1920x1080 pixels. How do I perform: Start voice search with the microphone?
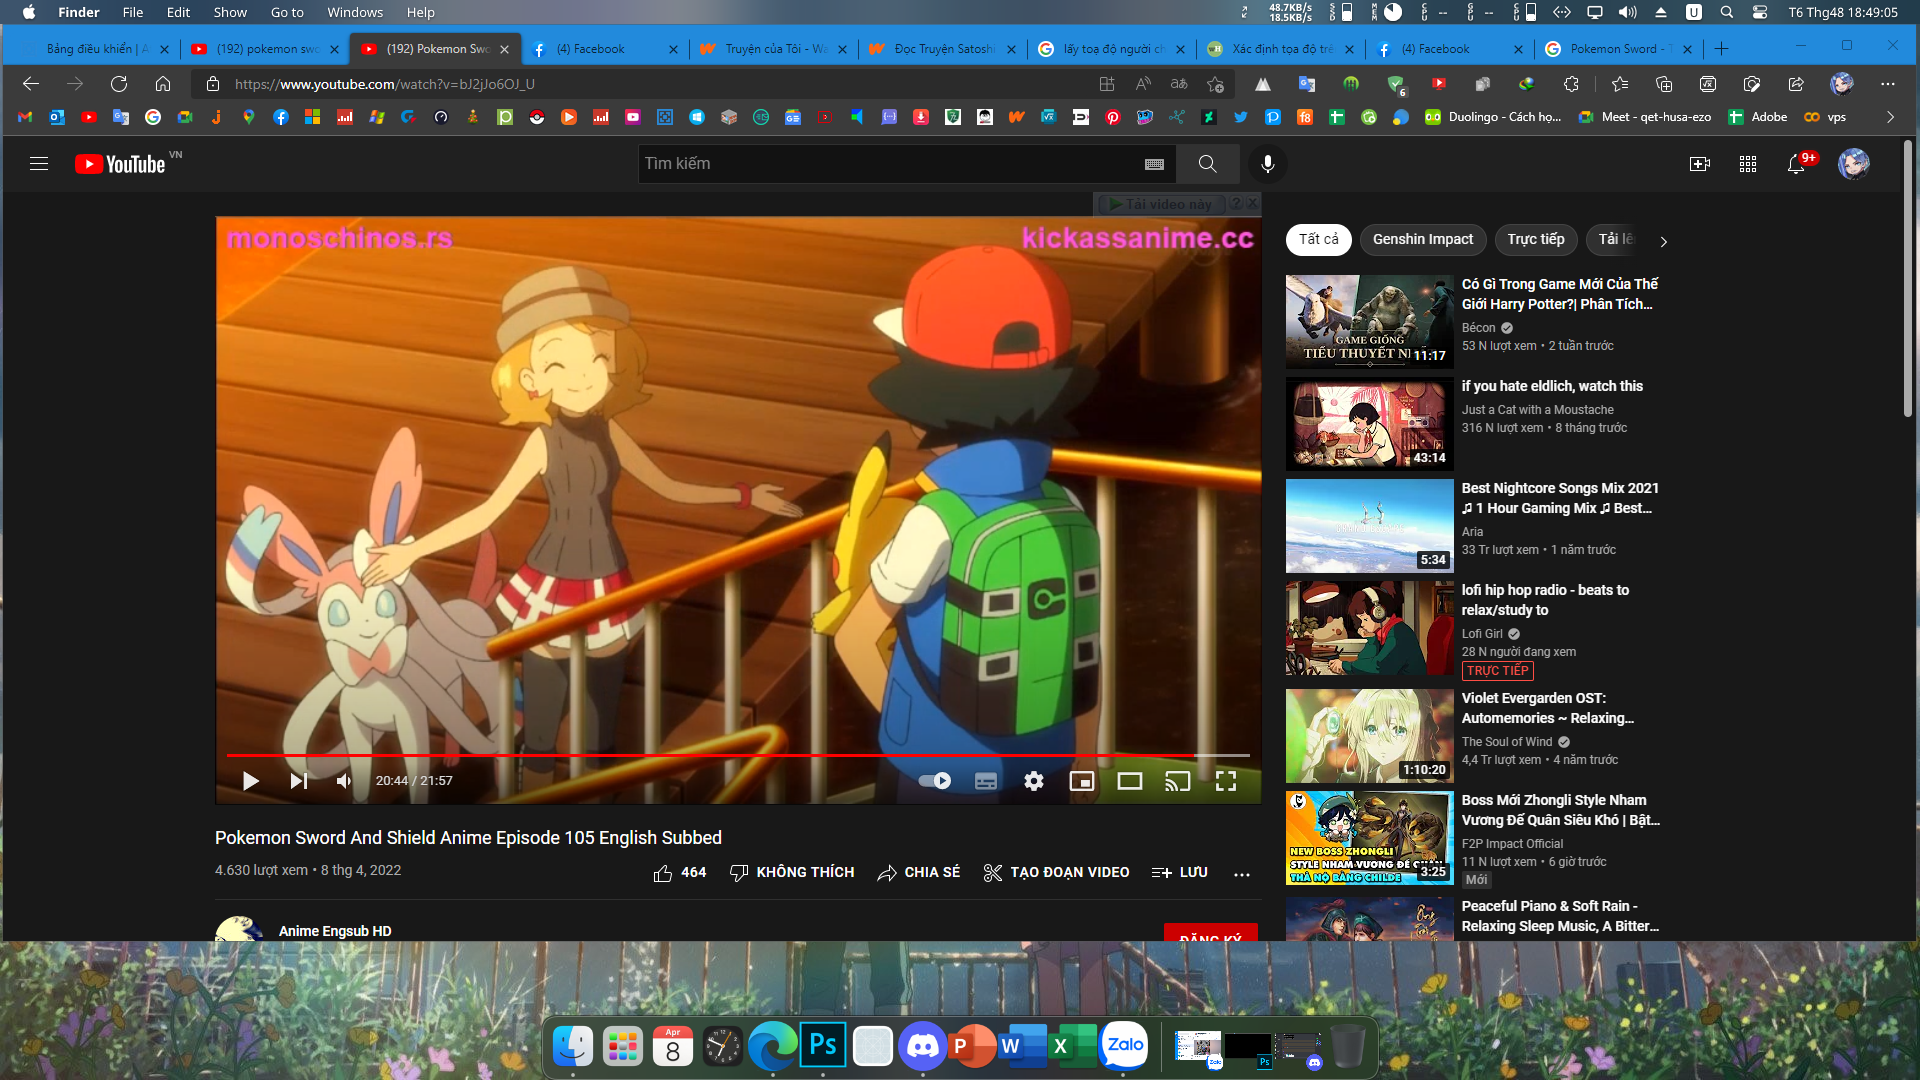point(1268,164)
